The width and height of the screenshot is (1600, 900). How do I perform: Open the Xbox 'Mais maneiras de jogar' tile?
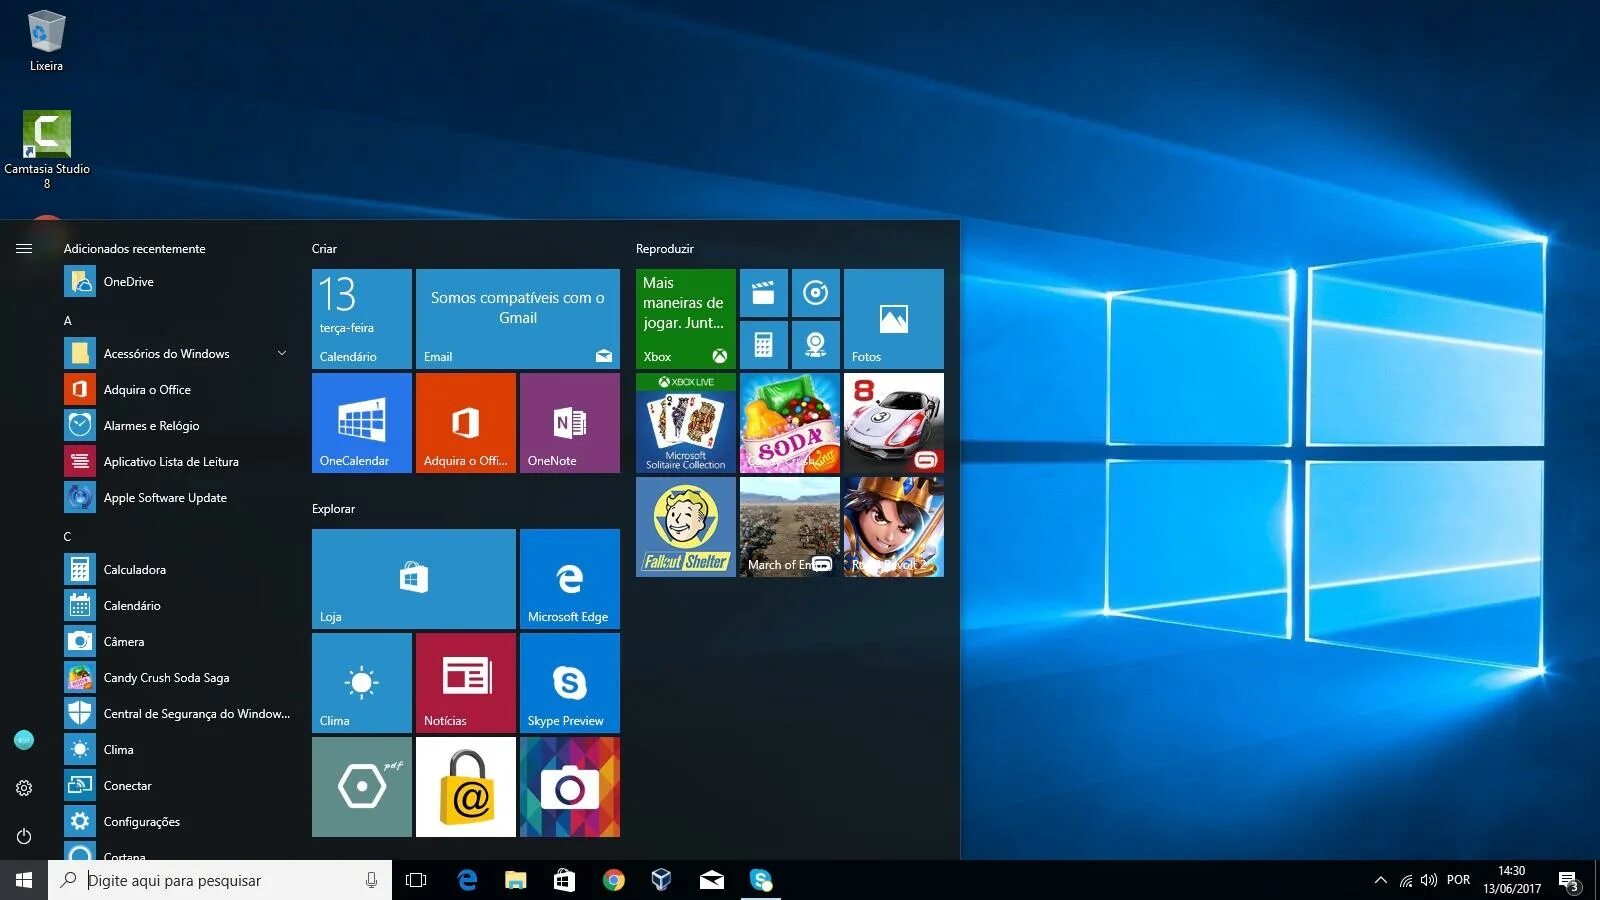(x=685, y=318)
